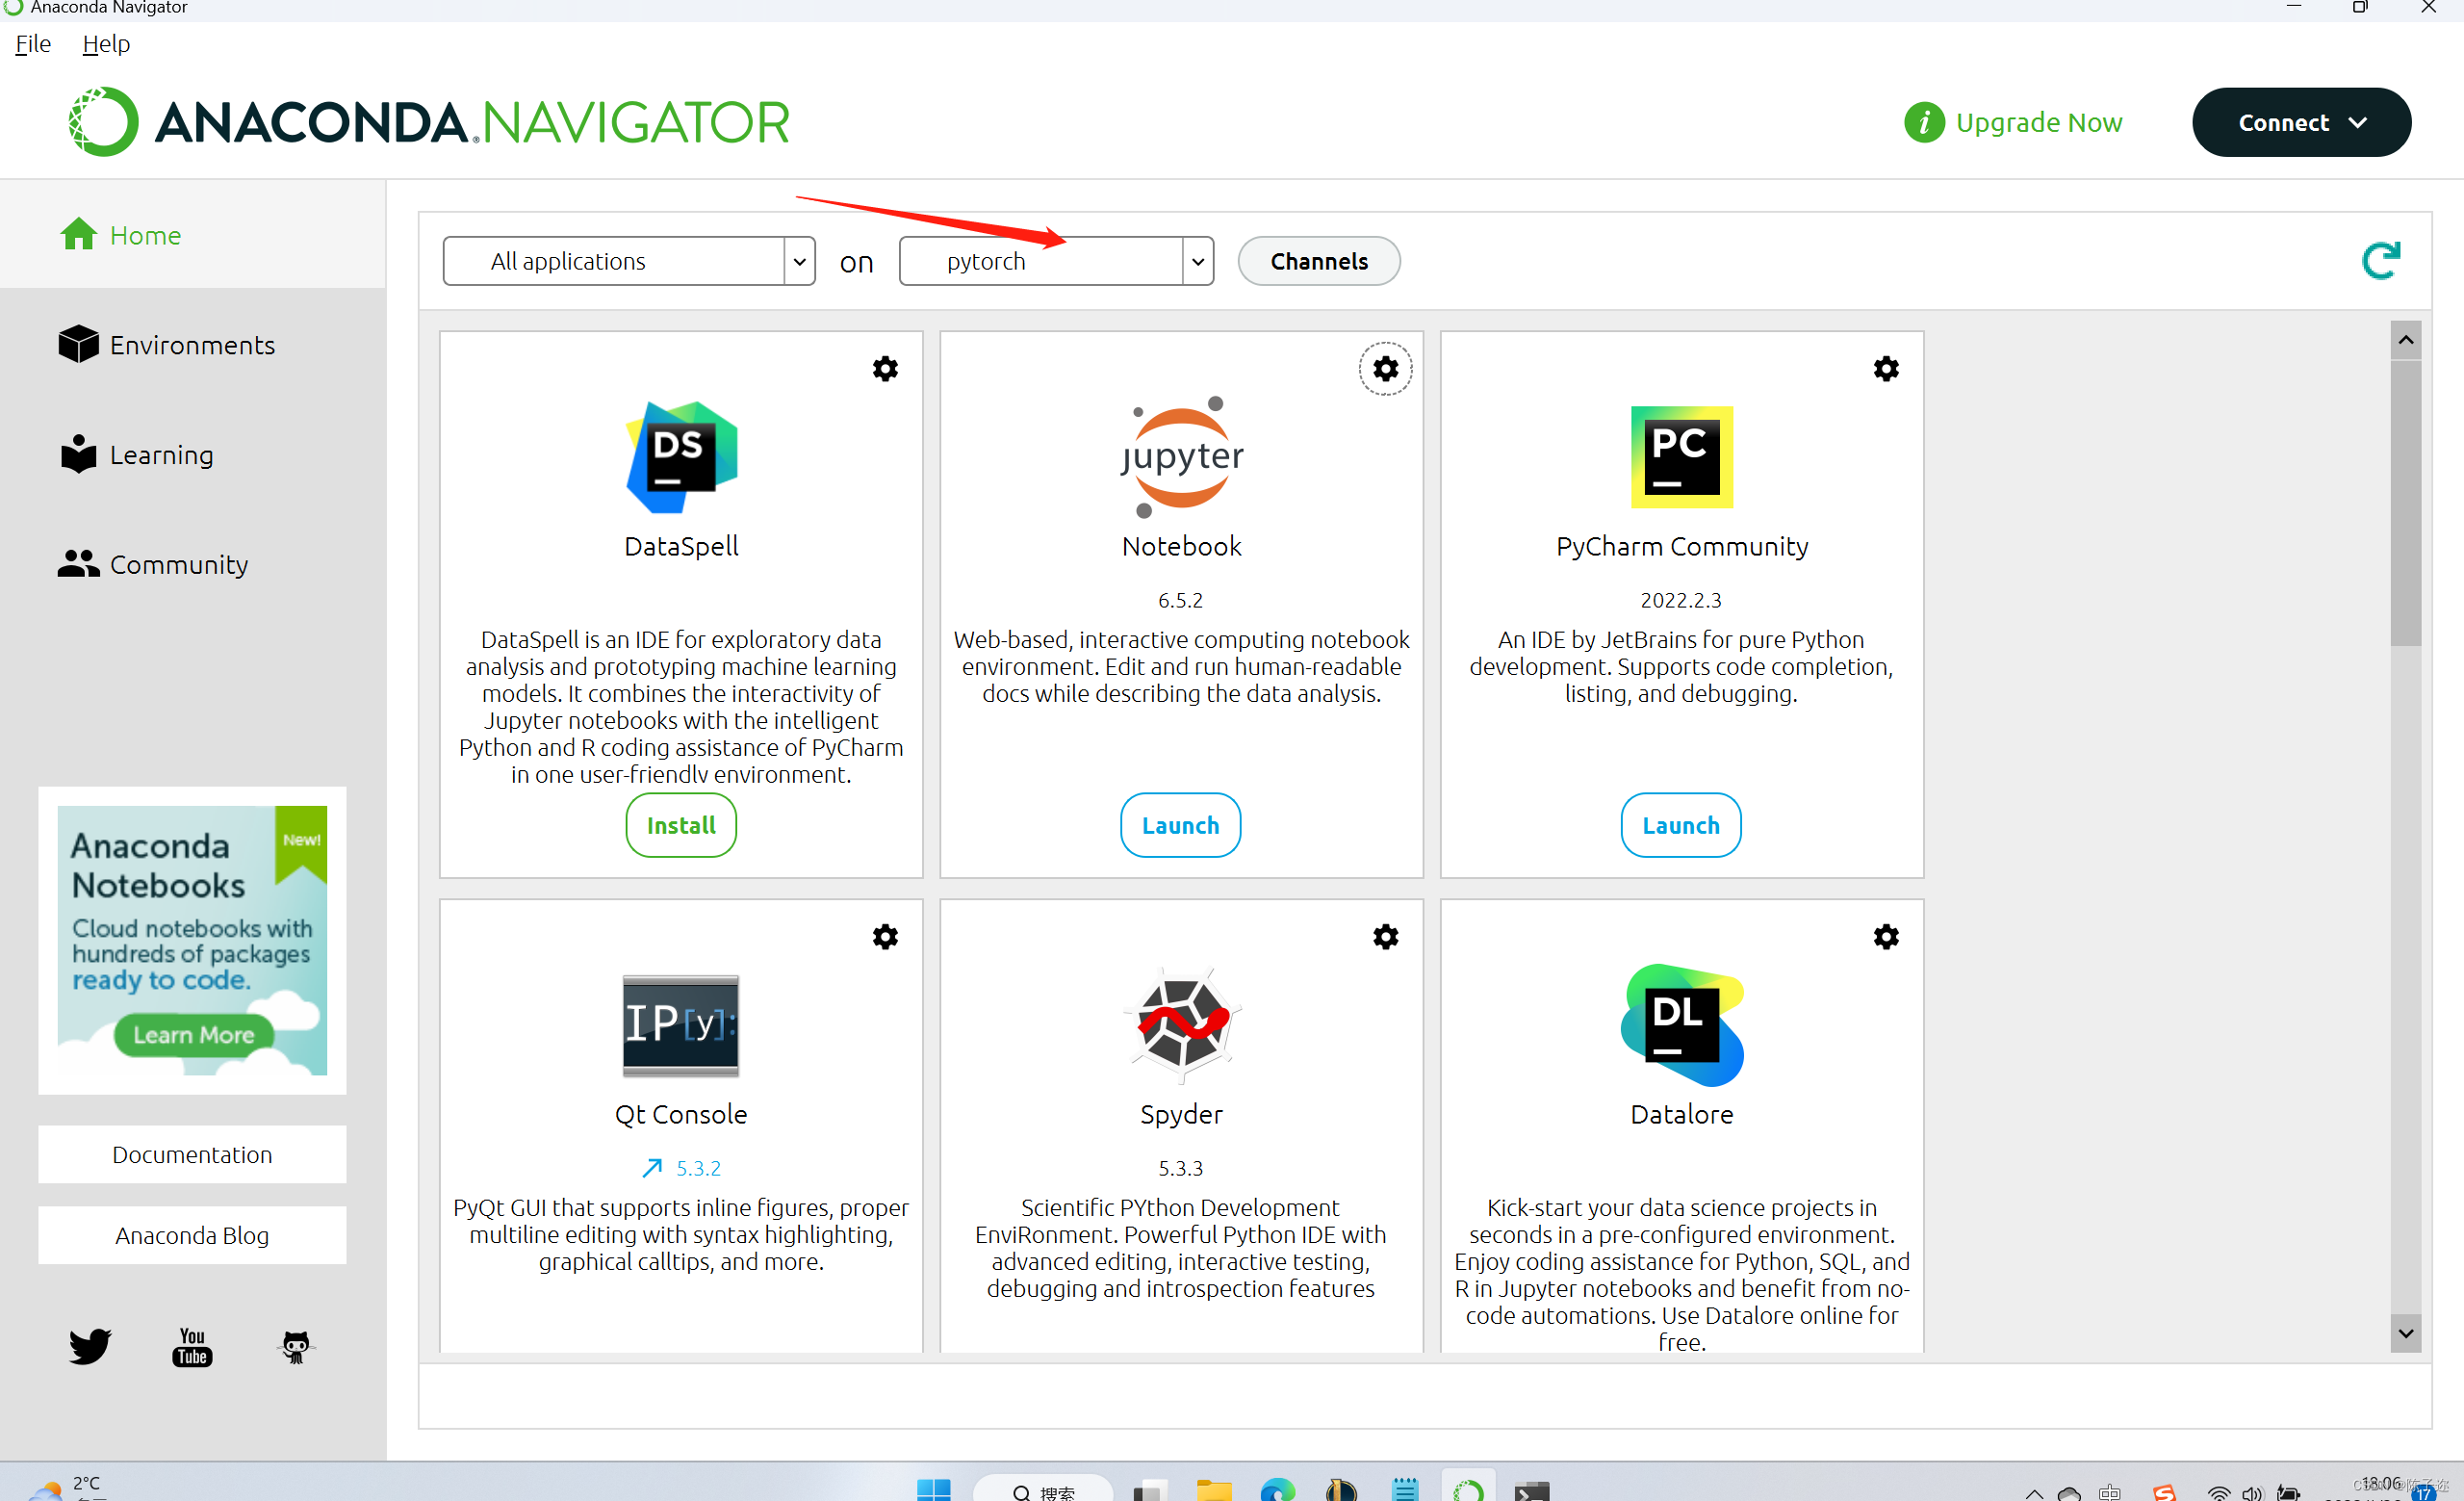Click the Jupyter Notebook gear icon

[x=1385, y=369]
